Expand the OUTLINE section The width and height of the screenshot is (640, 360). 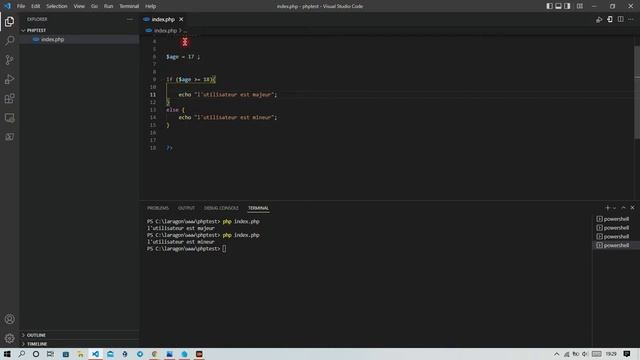click(x=79, y=335)
